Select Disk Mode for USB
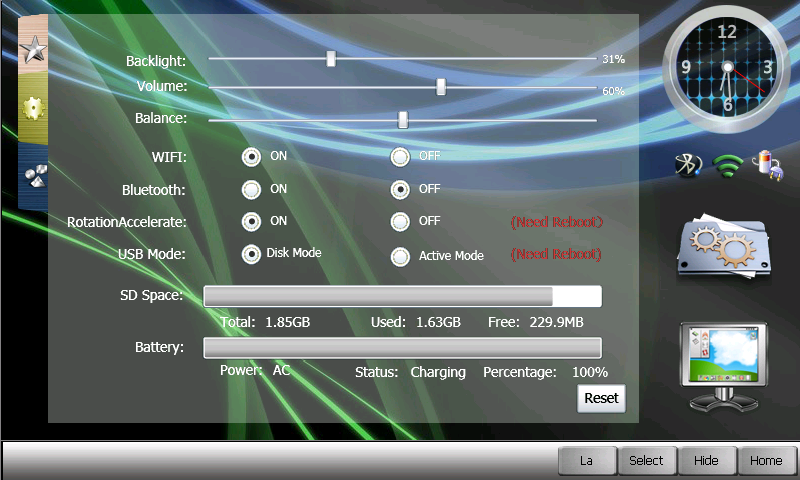The image size is (800, 480). [x=251, y=254]
